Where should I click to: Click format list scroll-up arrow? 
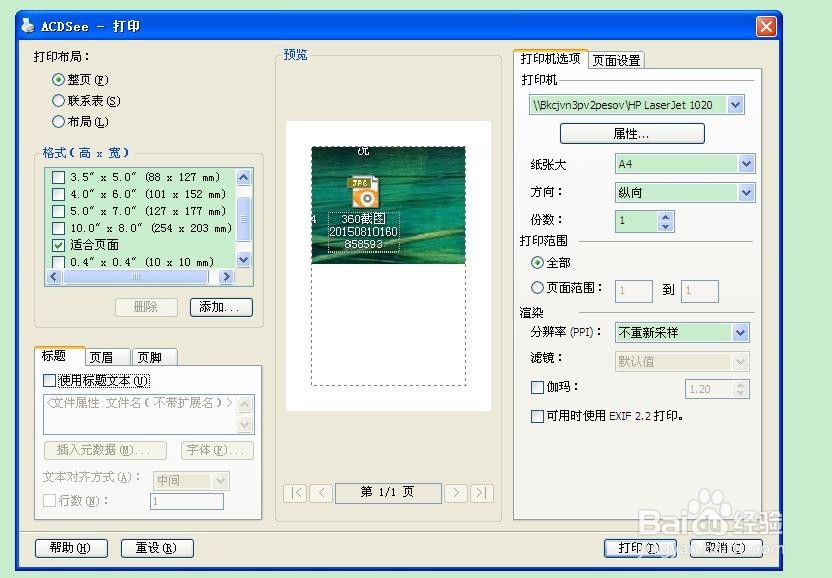[244, 177]
